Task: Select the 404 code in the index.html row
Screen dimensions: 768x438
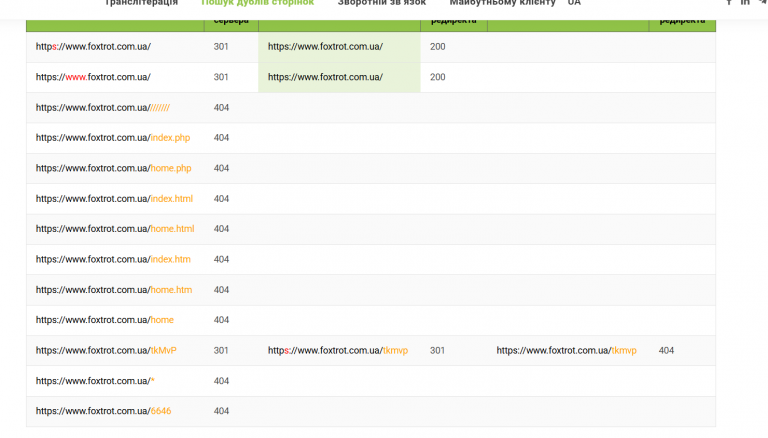Action: pos(221,198)
